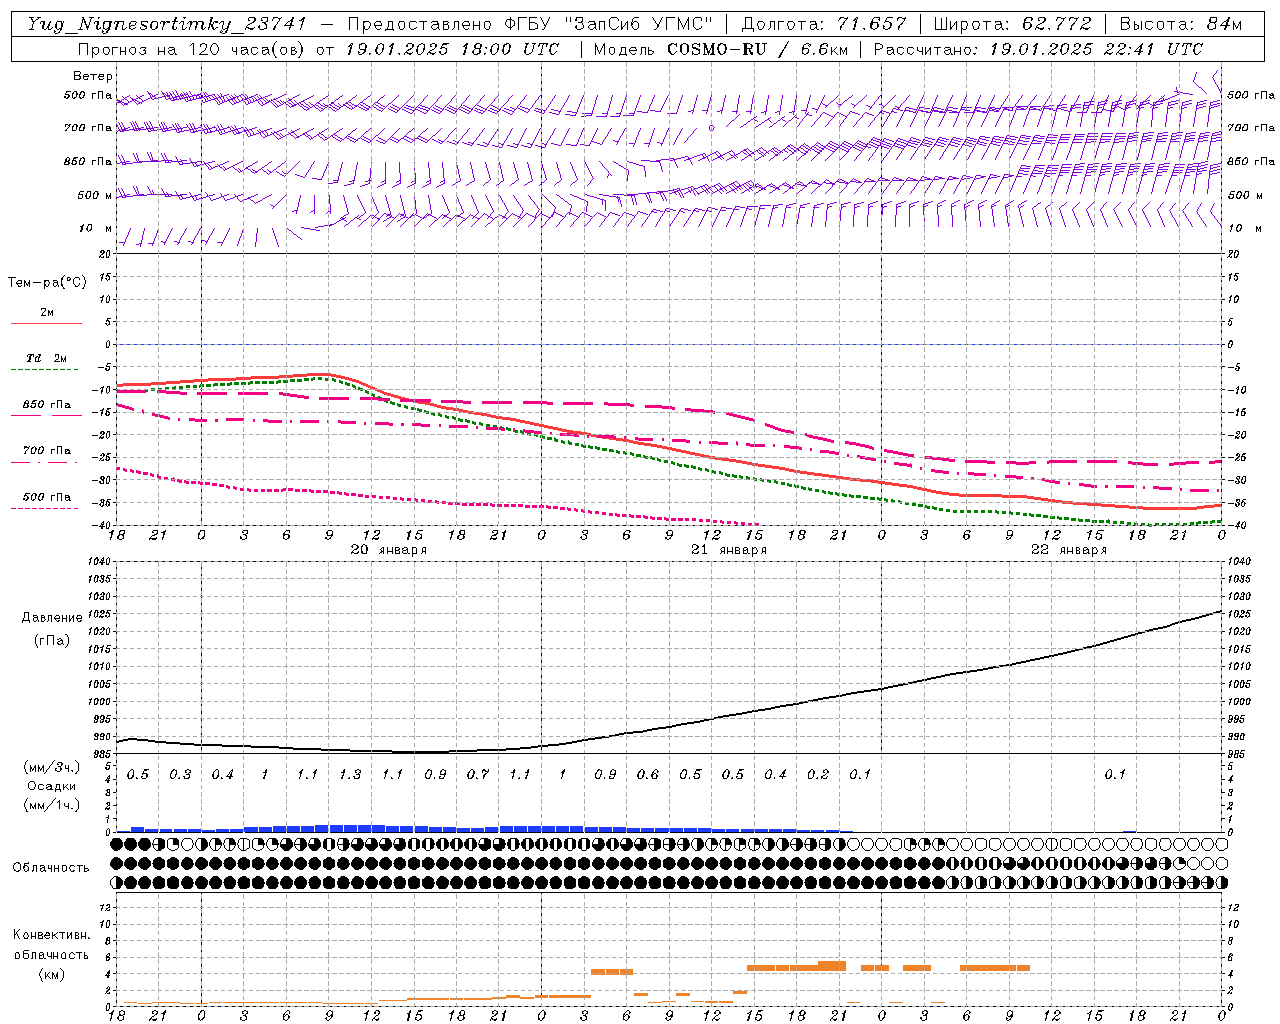Click the Конвективн. panel label
This screenshot has height=1024, width=1280.
tap(52, 934)
